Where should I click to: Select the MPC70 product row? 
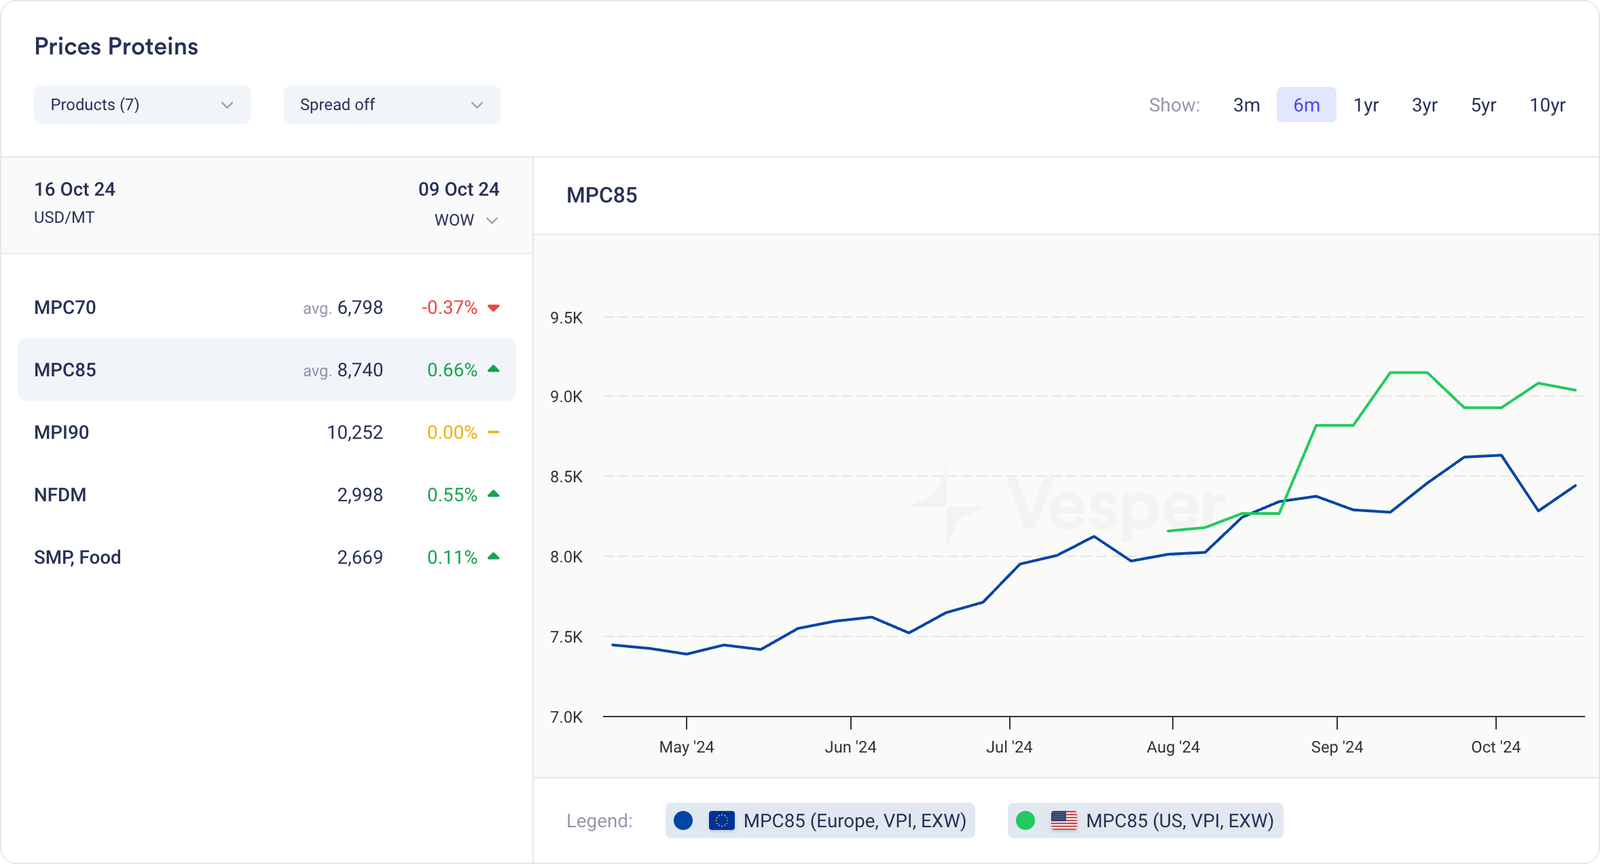point(266,308)
